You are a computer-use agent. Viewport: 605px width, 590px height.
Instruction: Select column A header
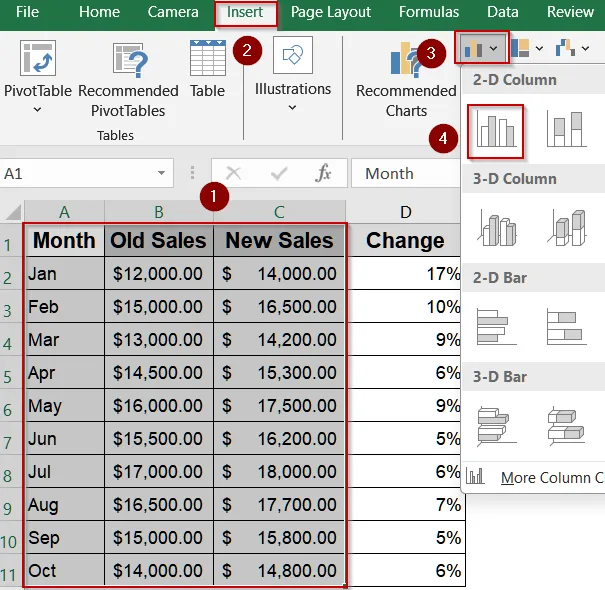click(x=64, y=212)
